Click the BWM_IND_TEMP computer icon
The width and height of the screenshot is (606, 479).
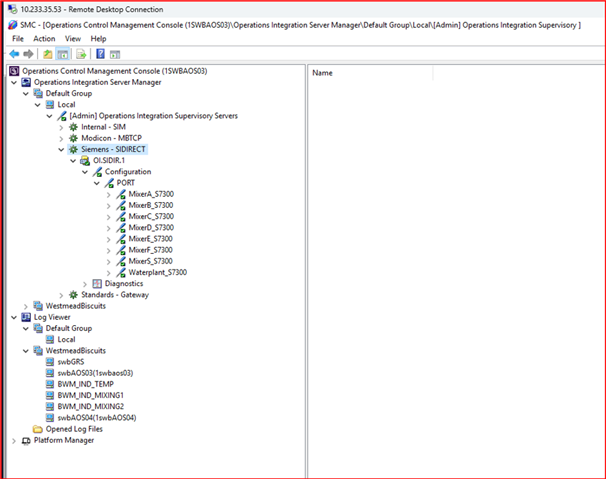tap(50, 384)
